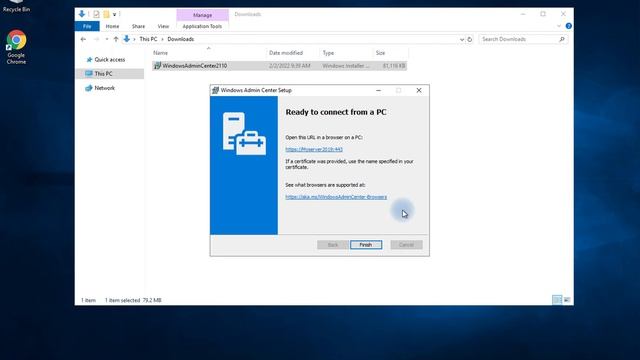Viewport: 640px width, 360px height.
Task: Open the recent locations dropdown arrow
Action: point(107,39)
